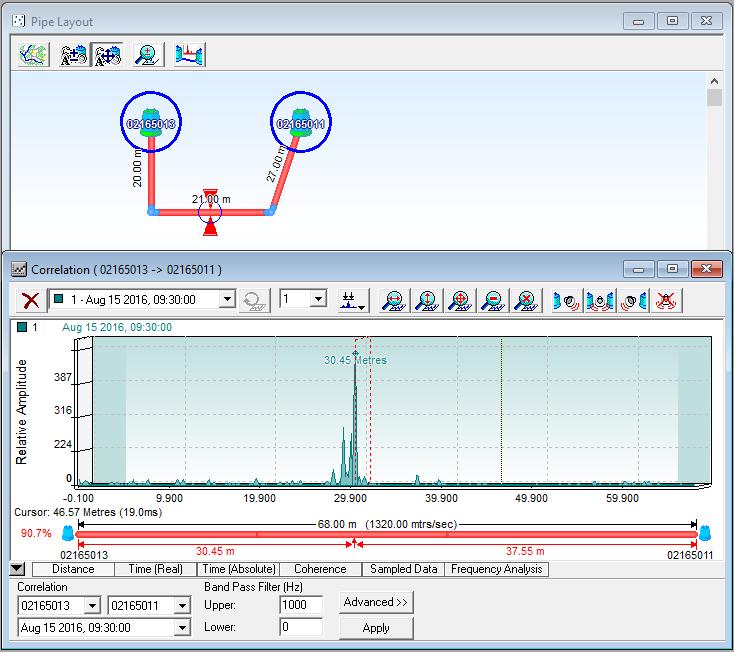
Task: Click the stop audio crossed-out icon
Action: [x=666, y=300]
